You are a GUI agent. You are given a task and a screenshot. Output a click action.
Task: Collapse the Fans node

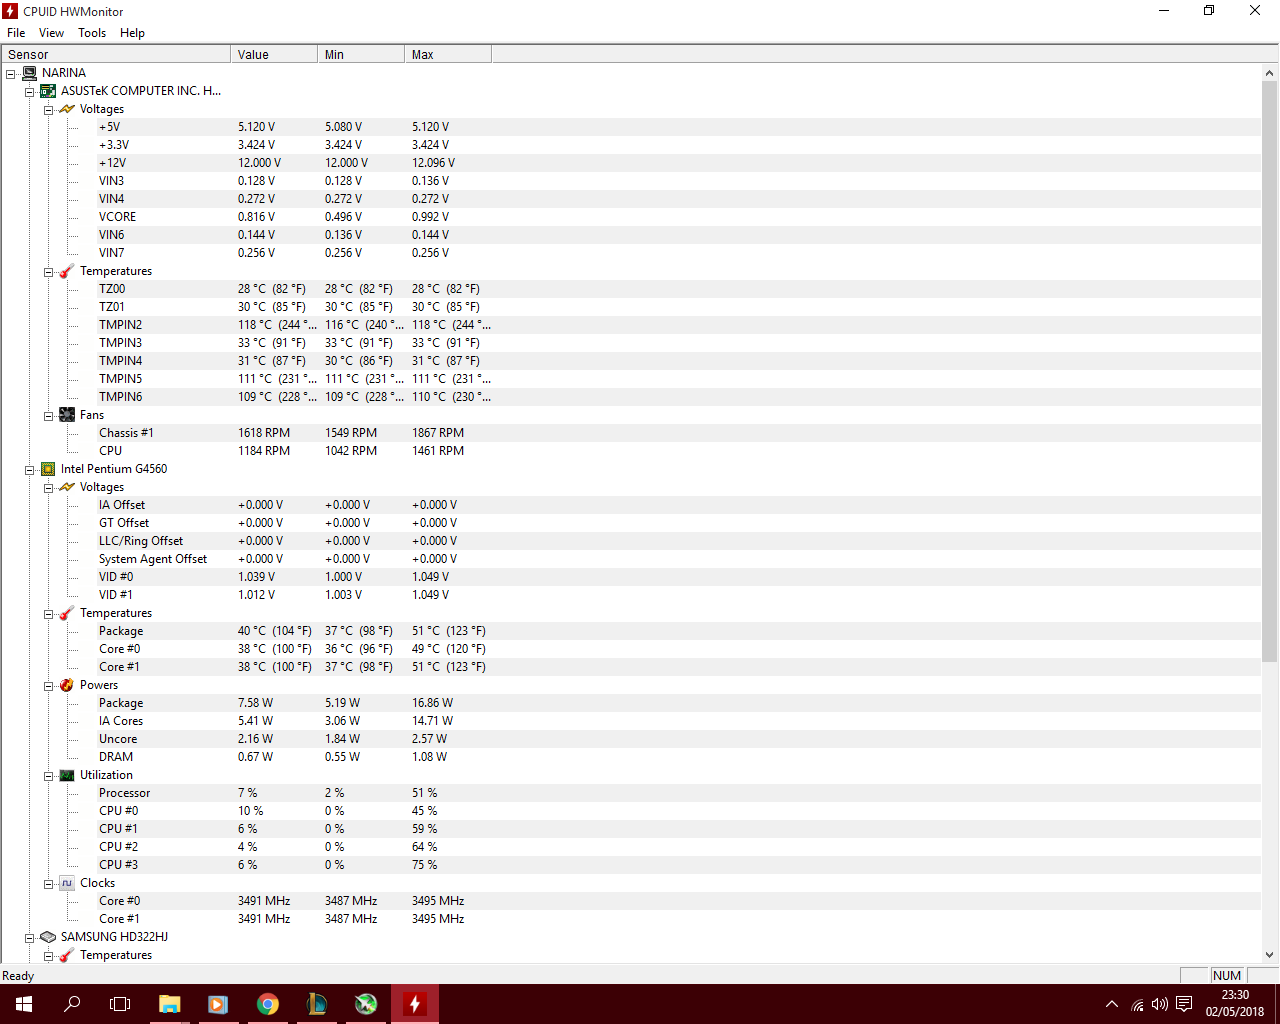[x=48, y=415]
